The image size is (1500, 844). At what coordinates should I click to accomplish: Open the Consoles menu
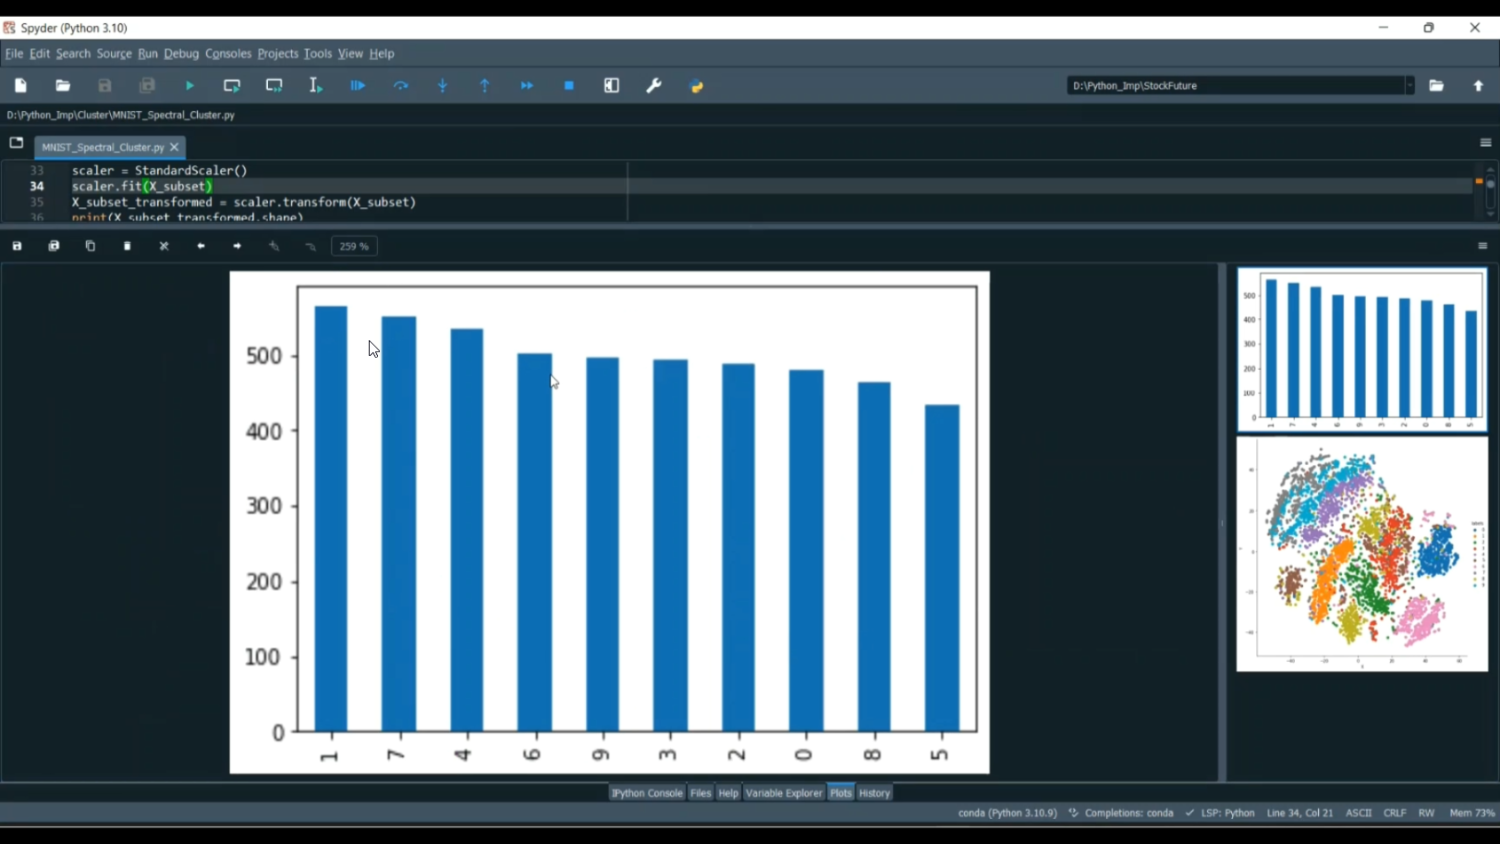coord(228,54)
